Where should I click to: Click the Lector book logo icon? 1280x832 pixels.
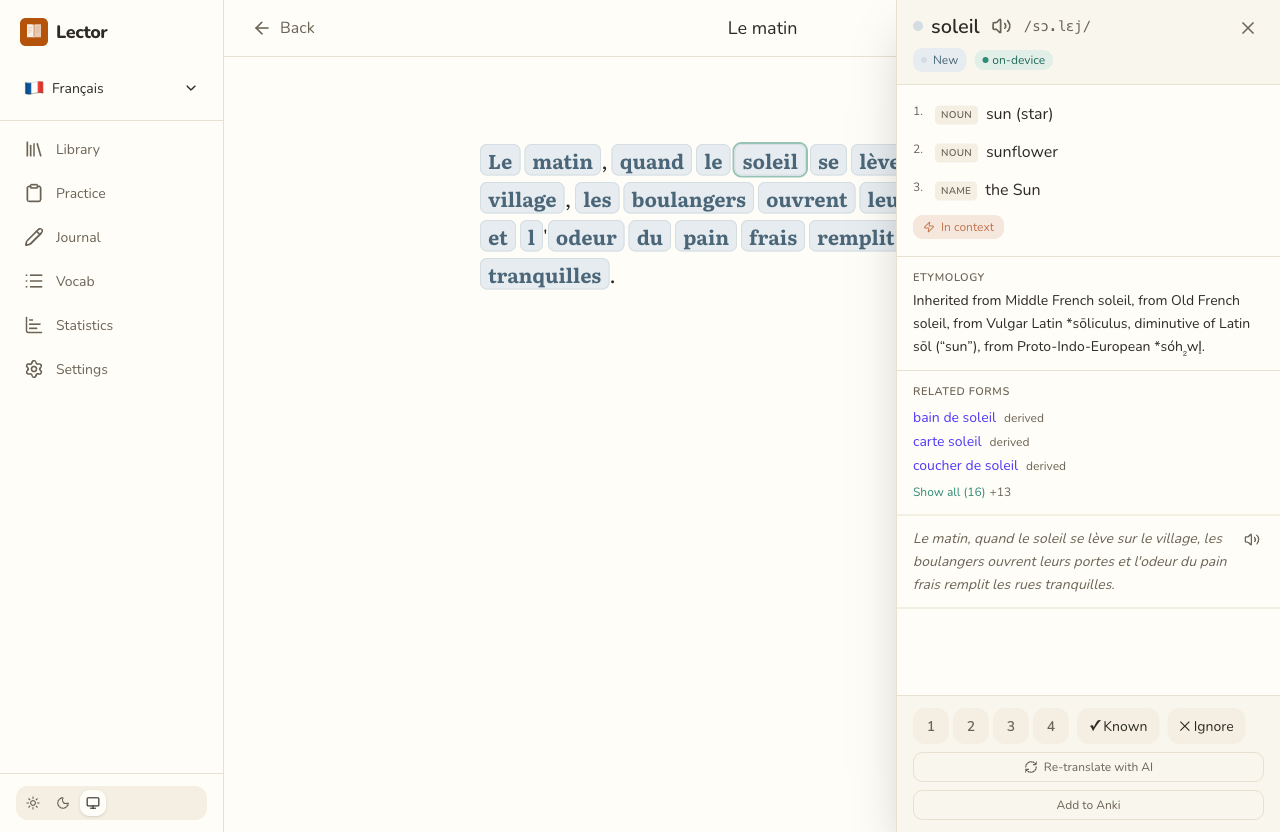[x=34, y=32]
